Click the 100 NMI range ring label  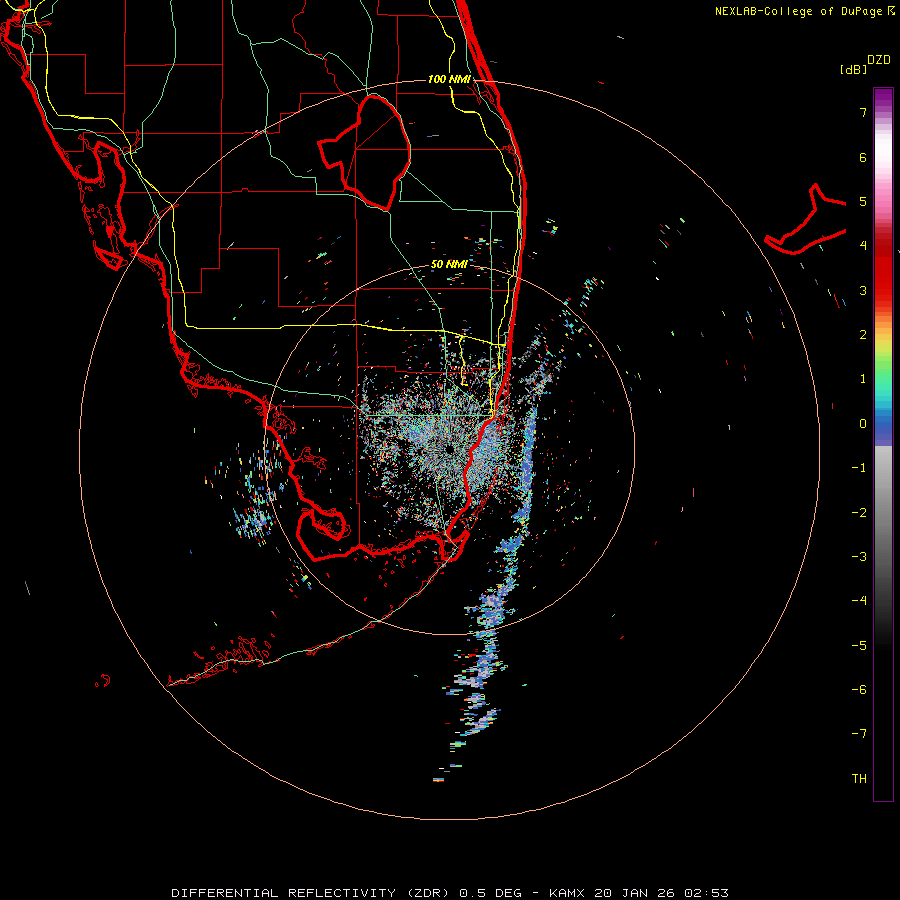tap(449, 79)
